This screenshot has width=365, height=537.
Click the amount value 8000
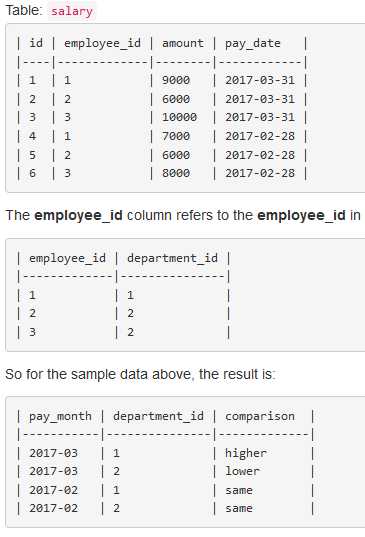[176, 173]
